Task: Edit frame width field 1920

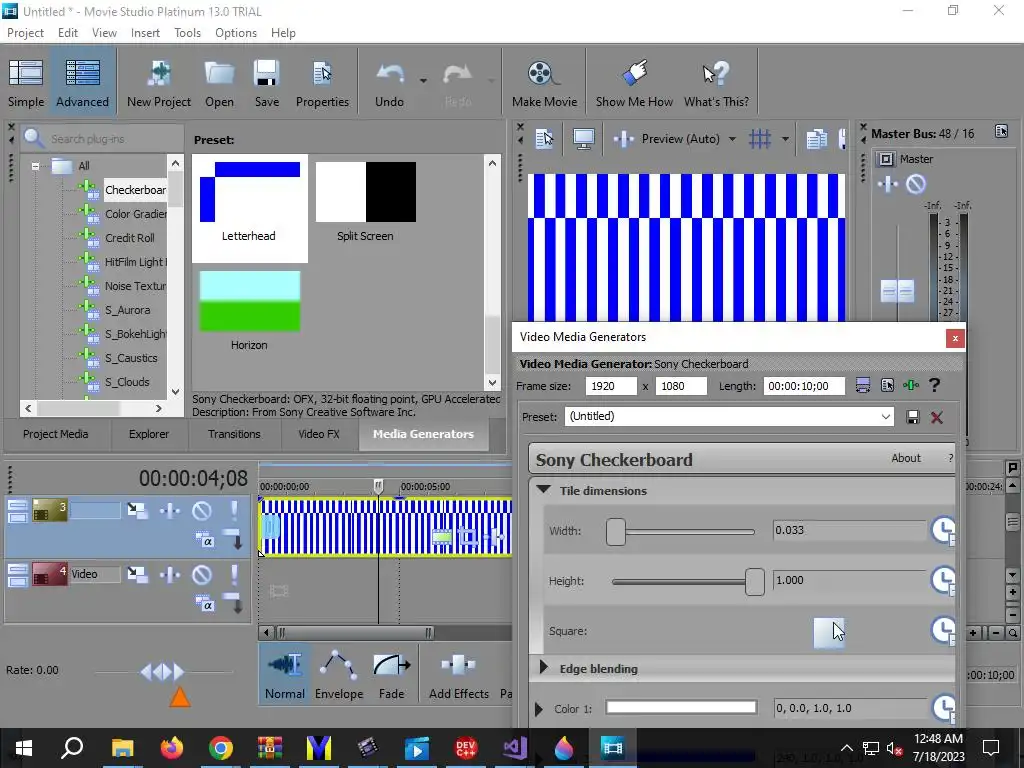Action: click(611, 386)
